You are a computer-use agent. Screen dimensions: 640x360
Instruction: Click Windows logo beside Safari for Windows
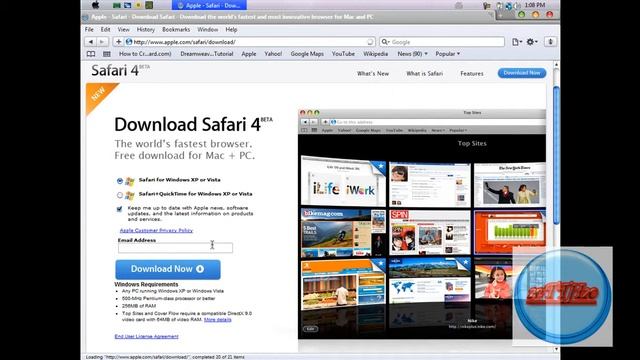coord(130,181)
